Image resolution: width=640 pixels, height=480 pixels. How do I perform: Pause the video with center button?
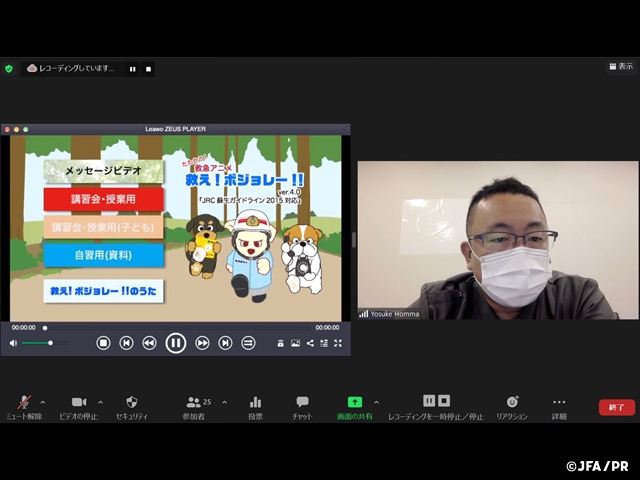pos(176,343)
